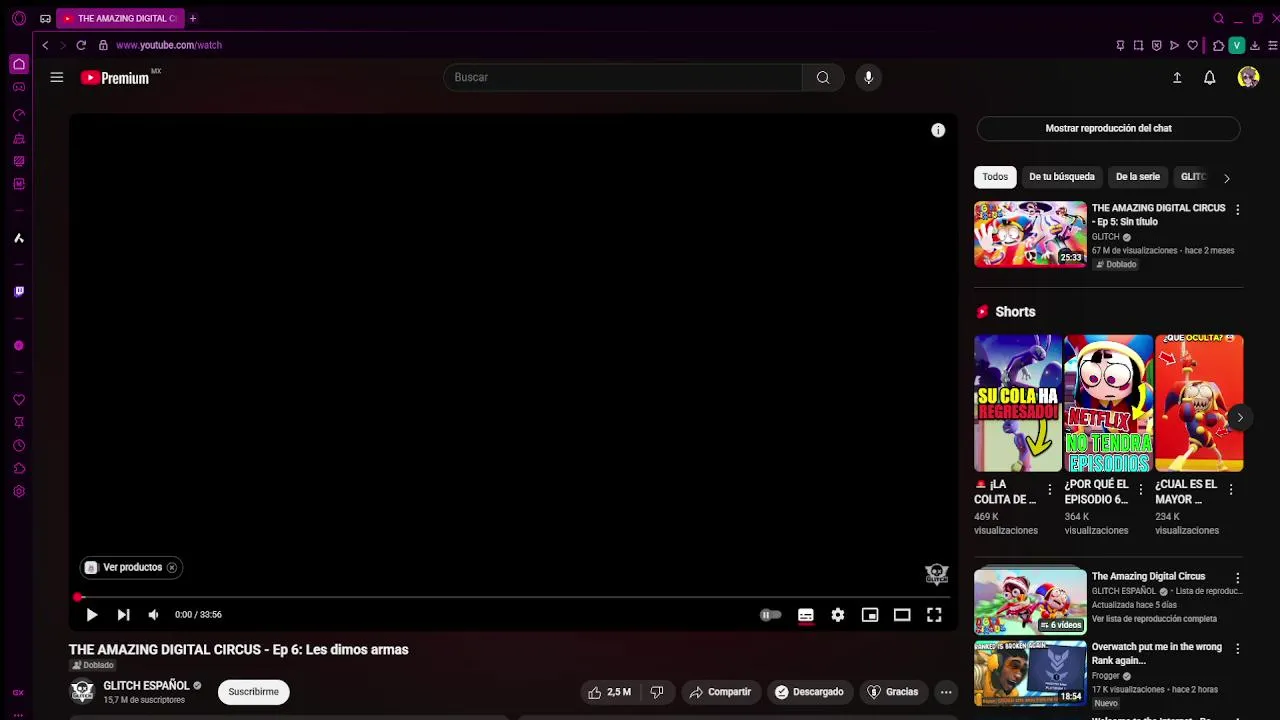
Task: Click the video progress bar
Action: click(x=513, y=598)
